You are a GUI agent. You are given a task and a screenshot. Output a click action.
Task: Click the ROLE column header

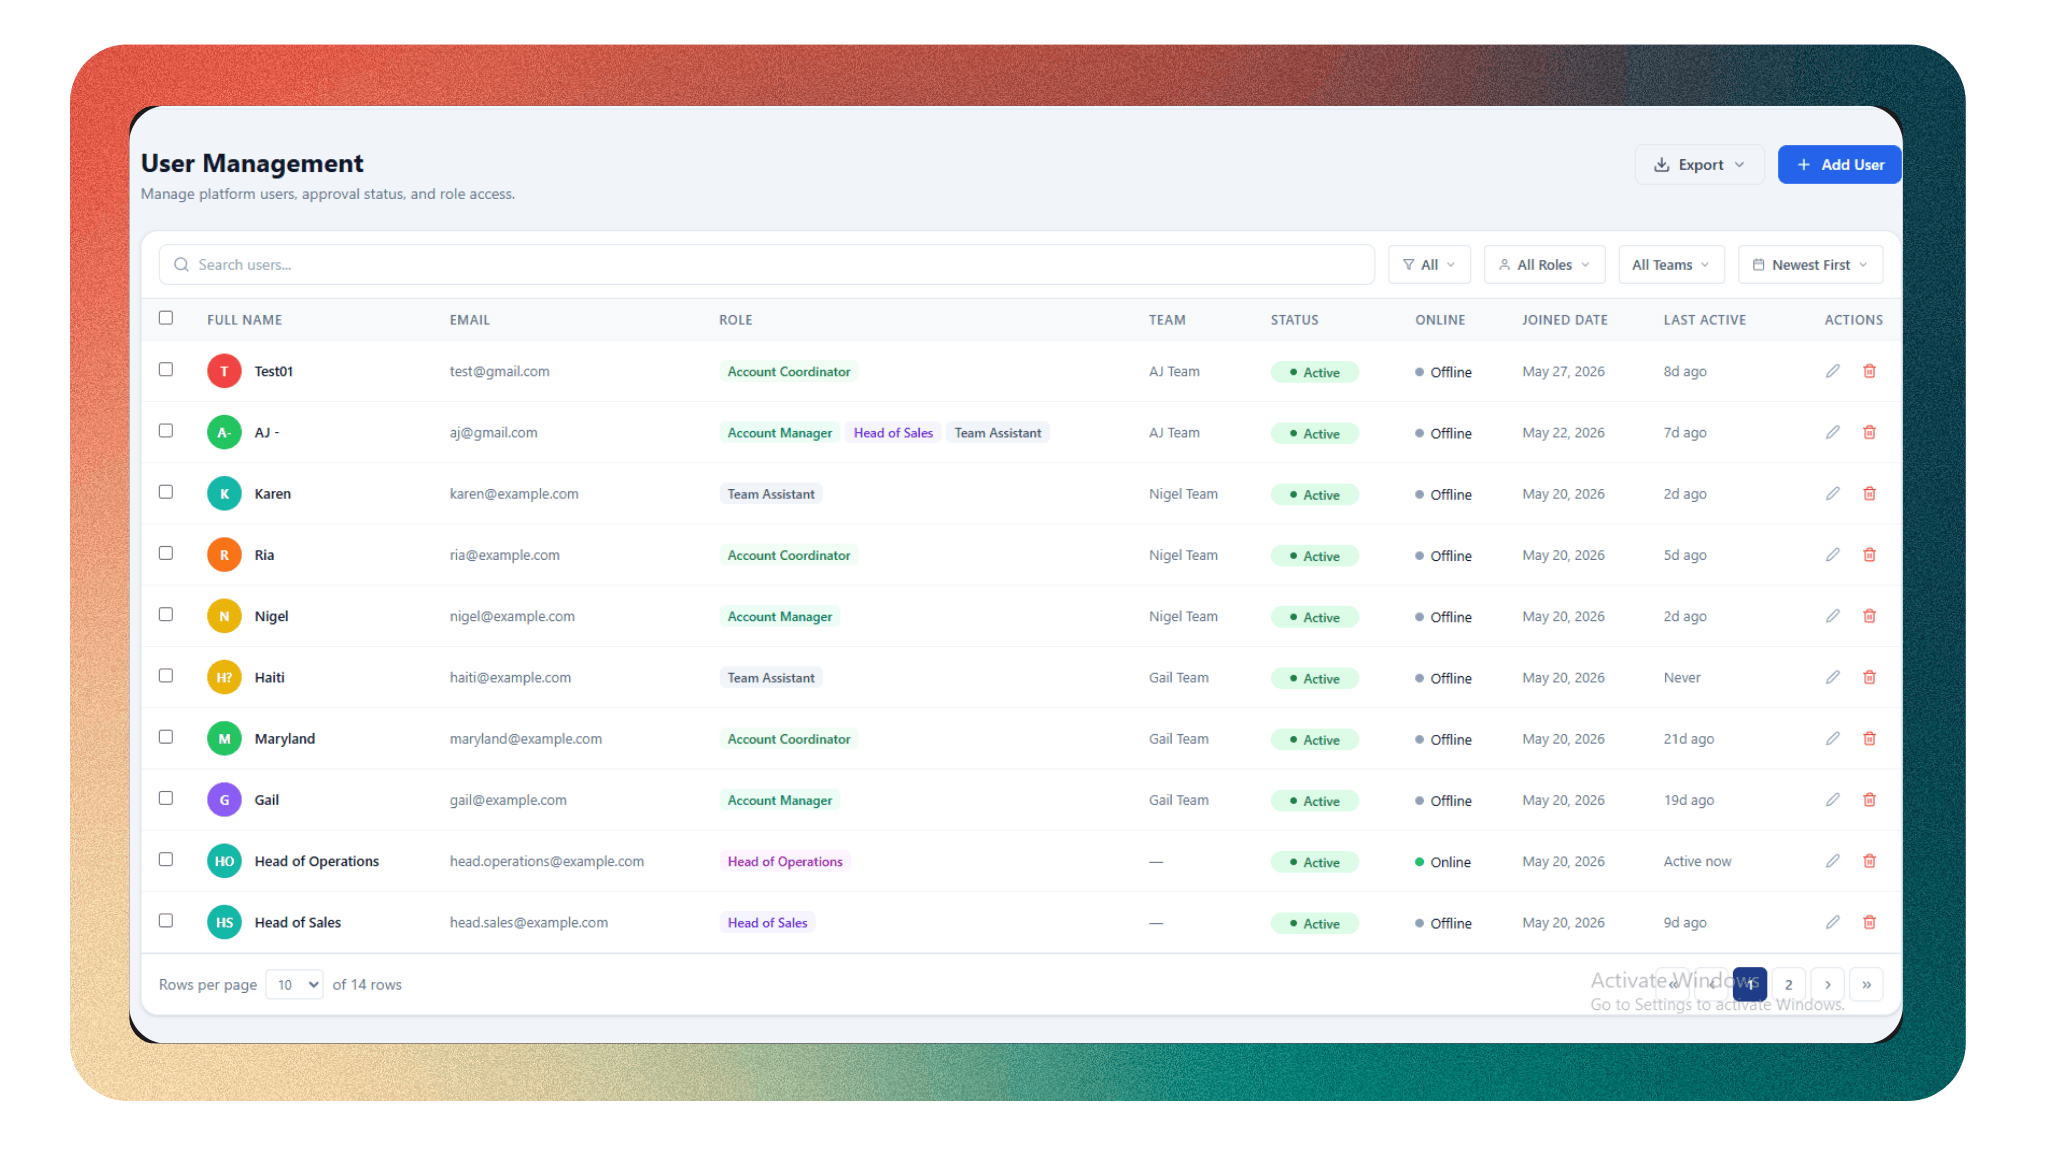[736, 320]
